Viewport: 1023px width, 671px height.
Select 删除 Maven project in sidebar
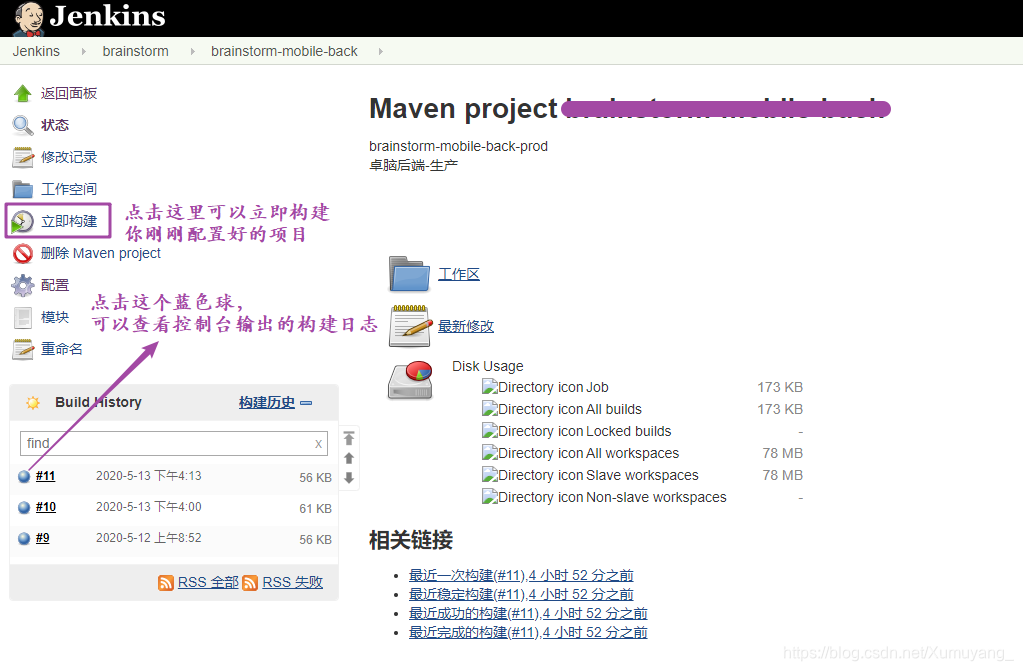tap(100, 253)
